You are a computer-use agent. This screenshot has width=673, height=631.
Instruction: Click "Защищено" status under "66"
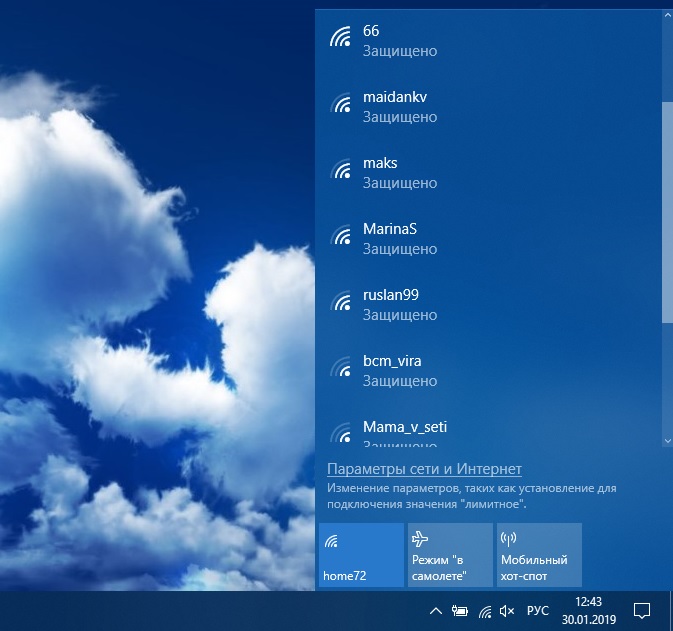click(x=400, y=51)
